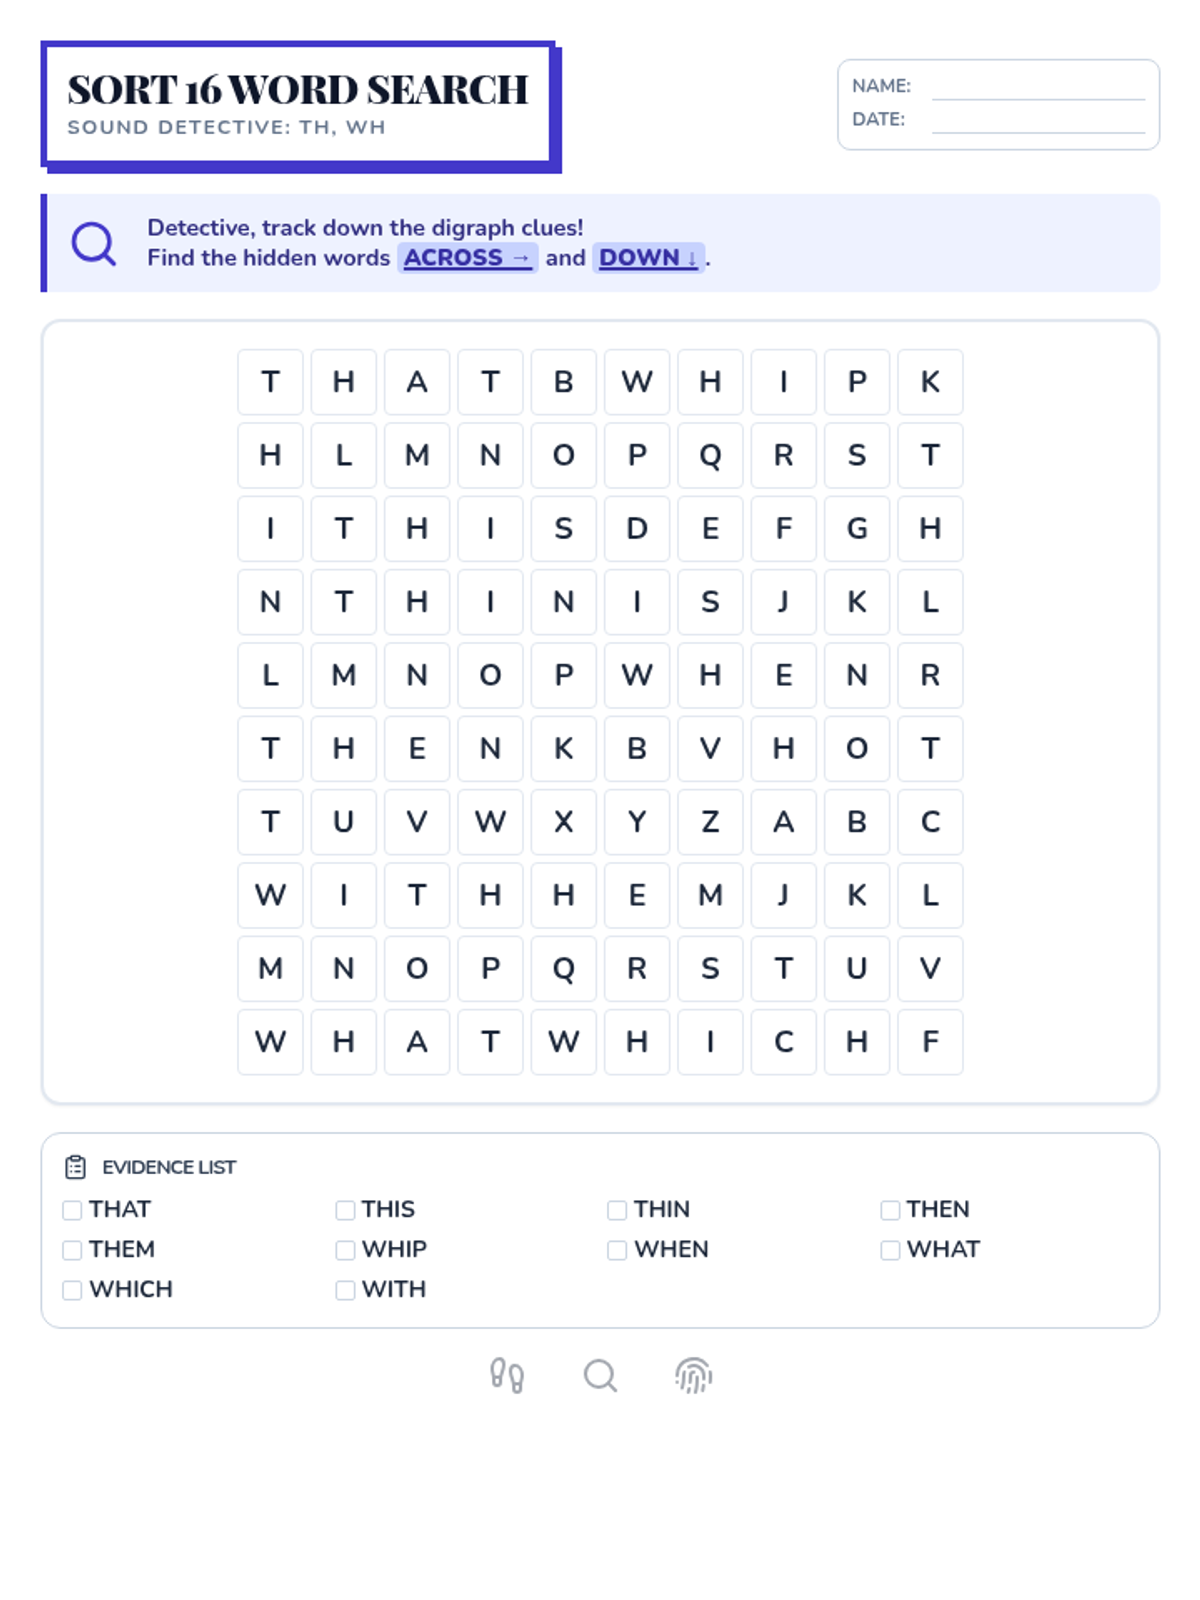1200x1600 pixels.
Task: Select the Z tile in the grid
Action: pos(710,822)
